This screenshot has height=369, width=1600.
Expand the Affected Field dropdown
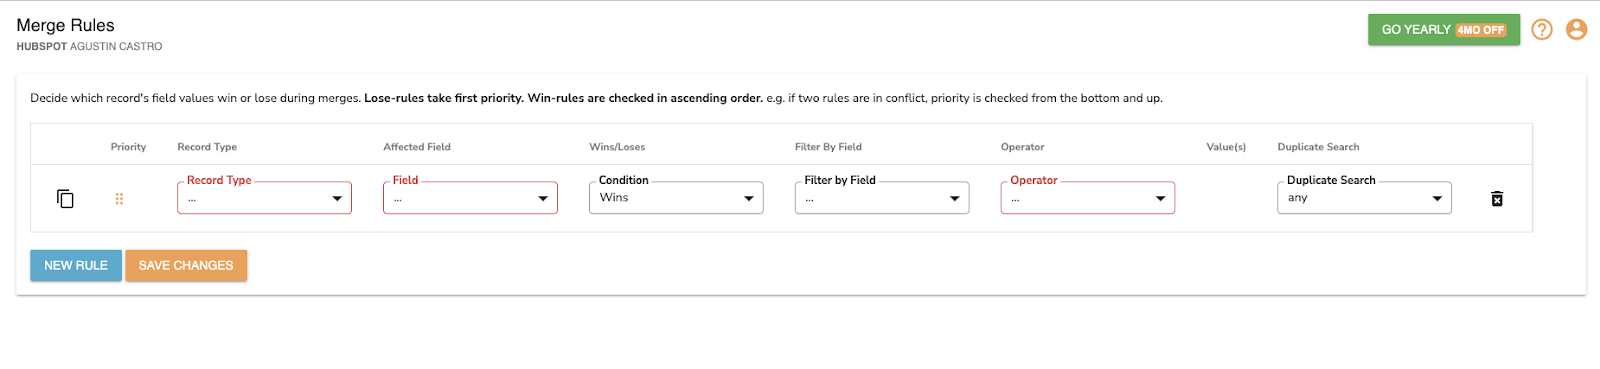click(x=470, y=197)
